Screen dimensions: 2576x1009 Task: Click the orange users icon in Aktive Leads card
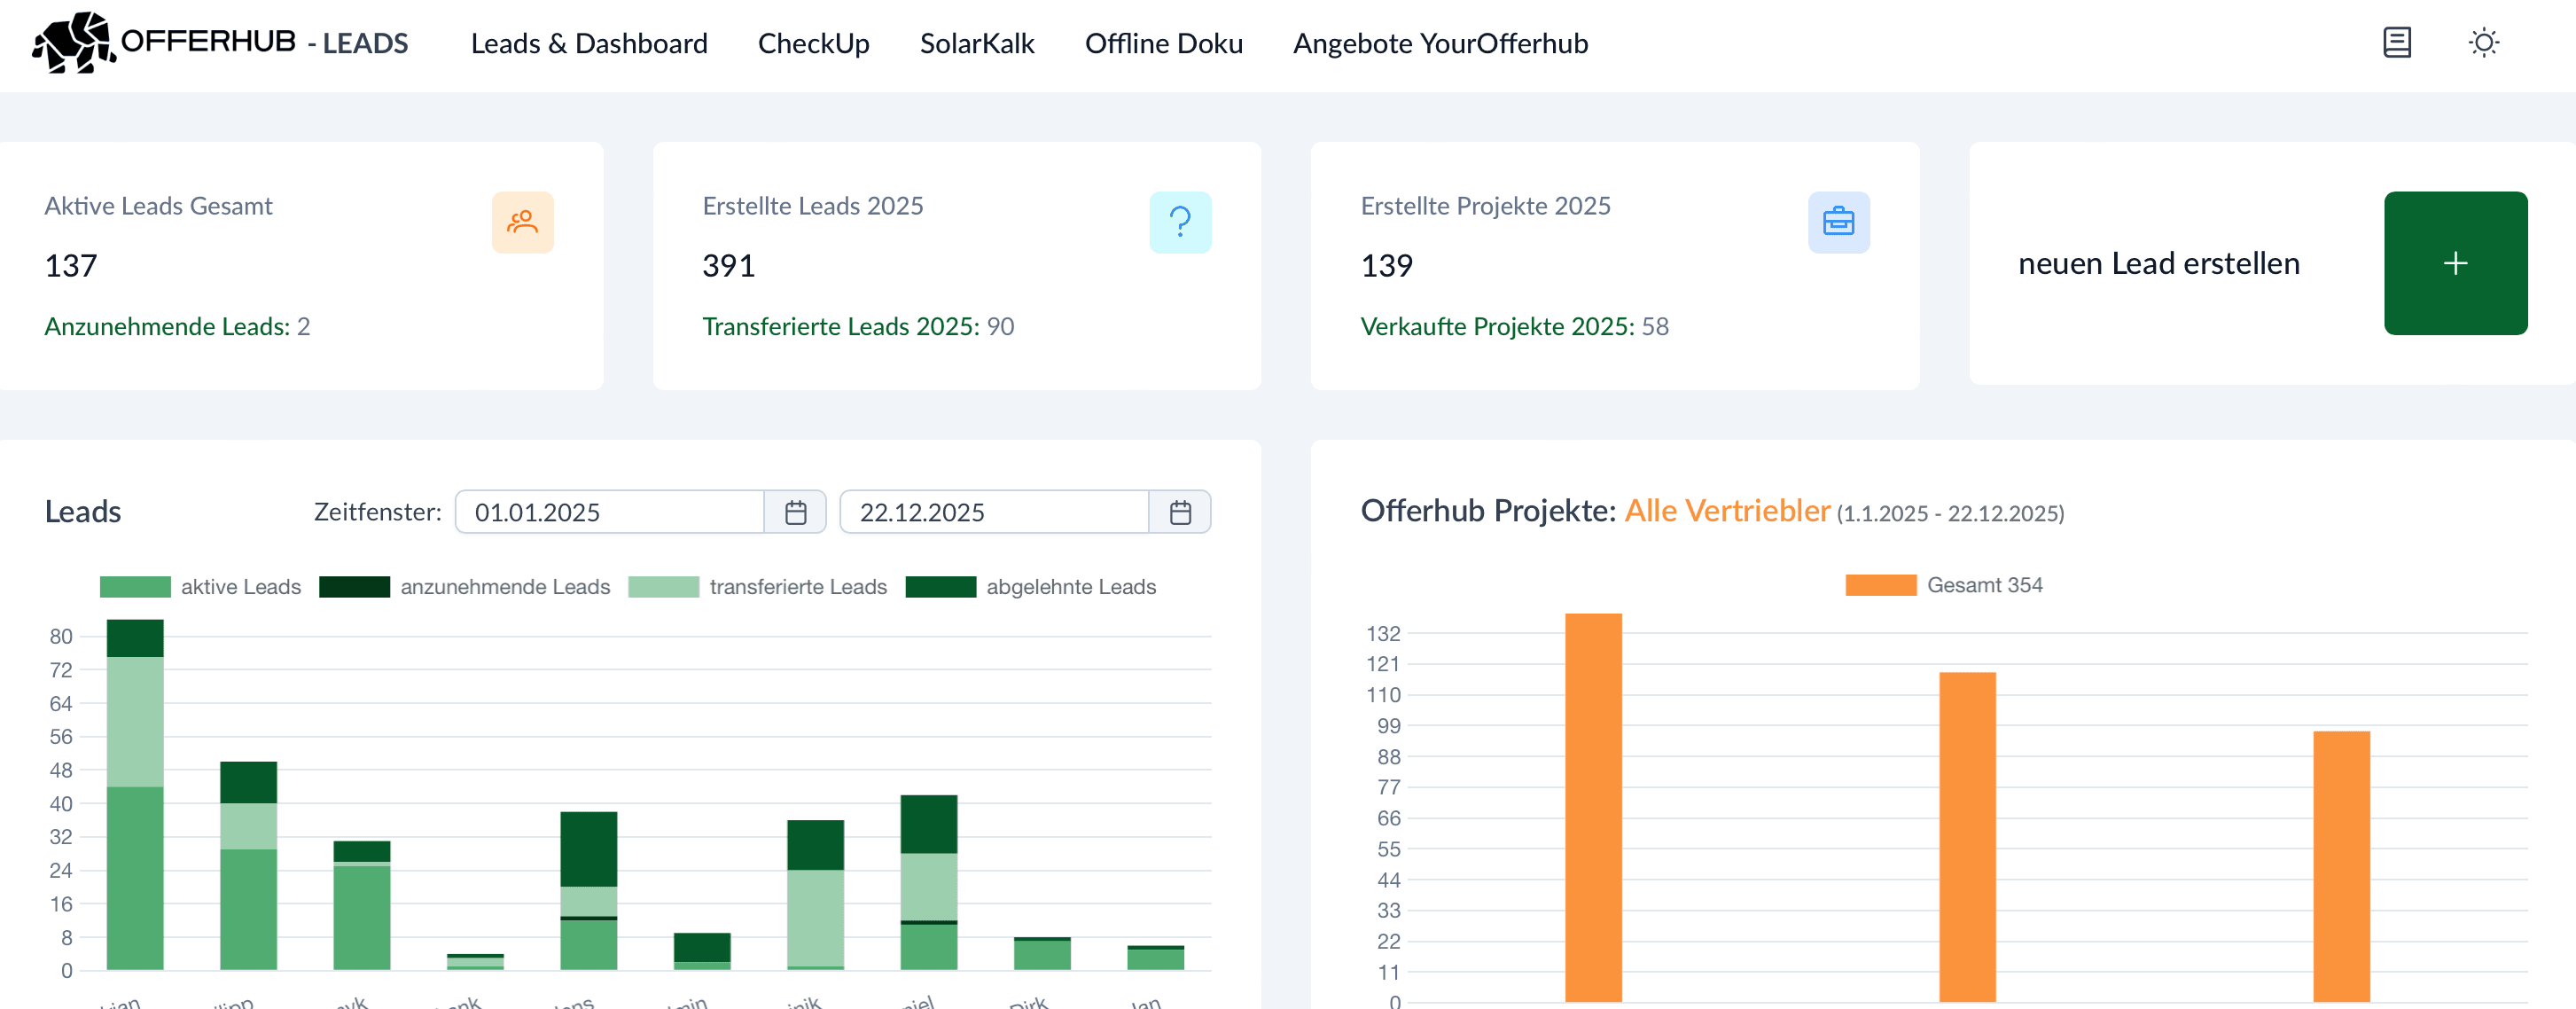tap(522, 222)
